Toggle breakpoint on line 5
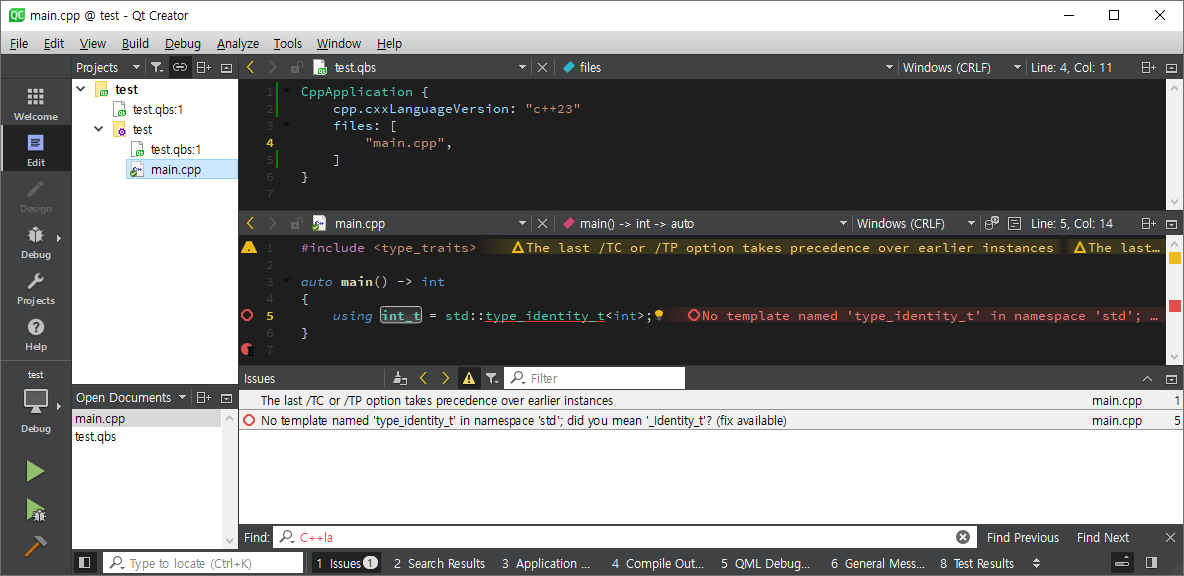1184x576 pixels. (x=248, y=315)
